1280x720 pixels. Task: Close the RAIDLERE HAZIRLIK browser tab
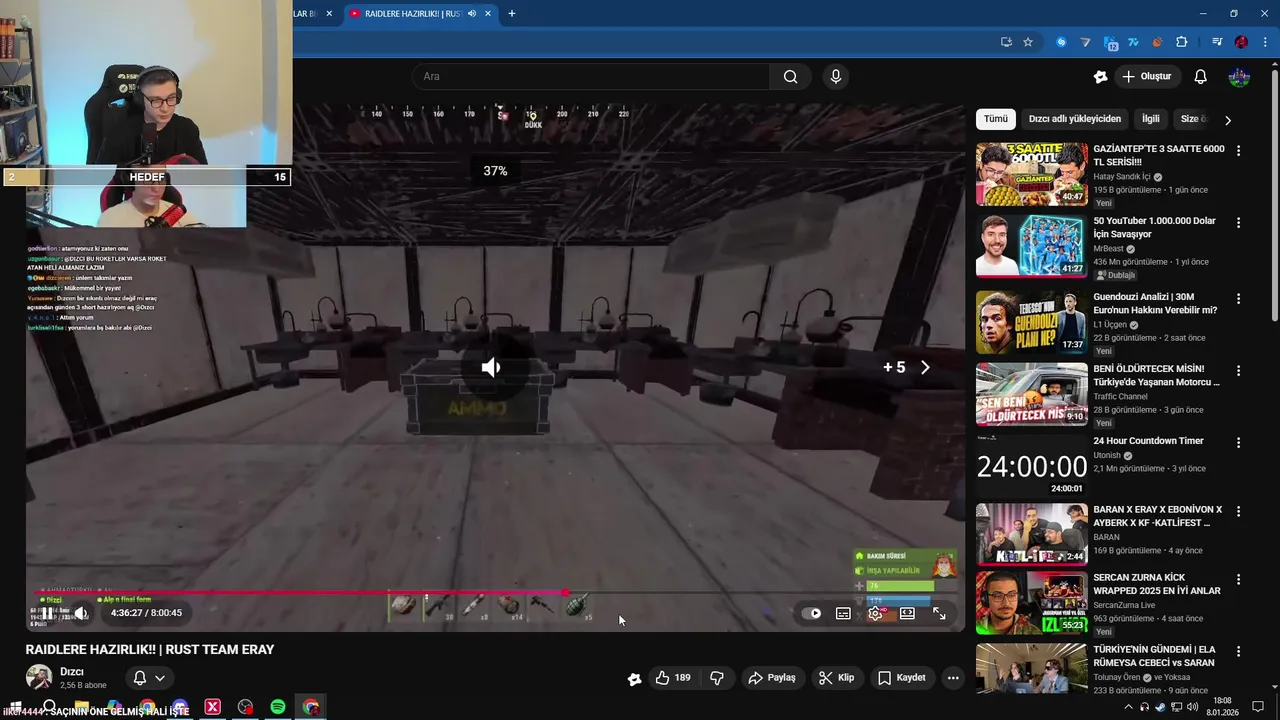[x=488, y=14]
